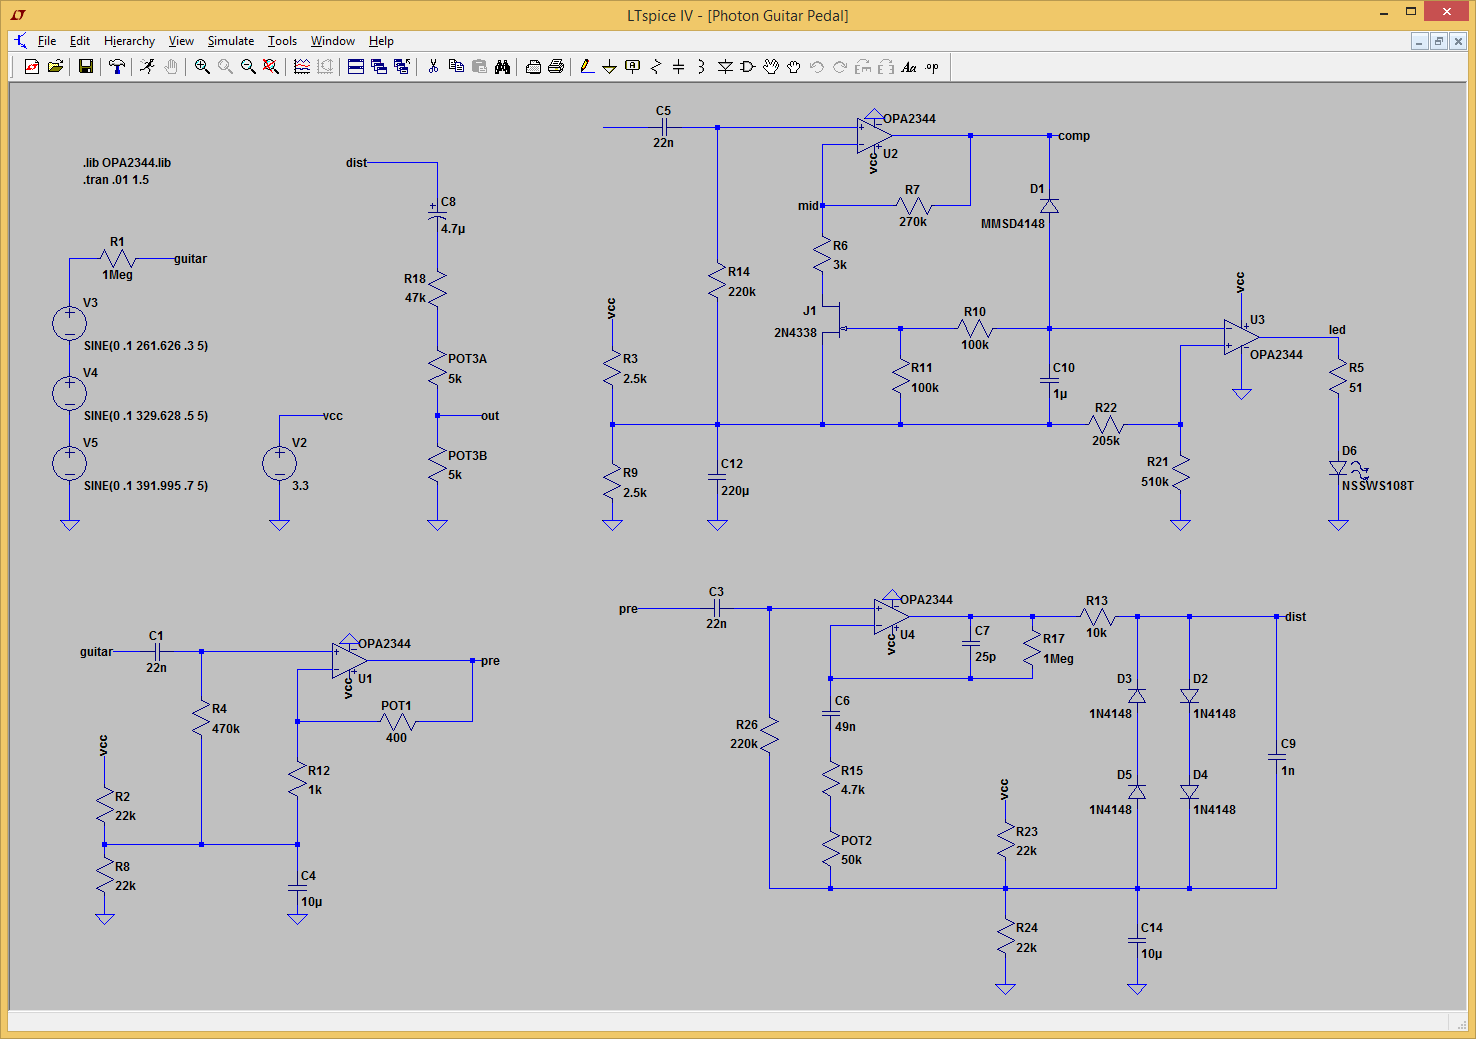
Task: Open the Component gate icon
Action: pos(748,67)
